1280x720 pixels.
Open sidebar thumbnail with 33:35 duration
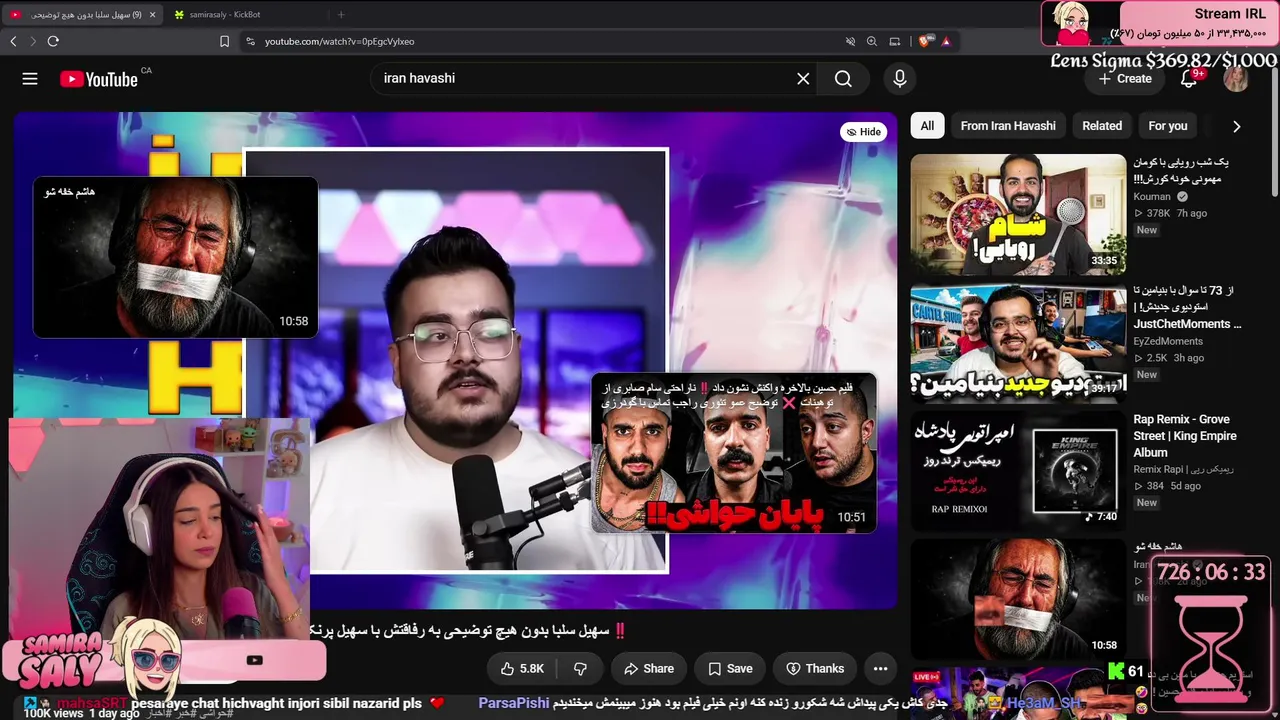point(1018,214)
